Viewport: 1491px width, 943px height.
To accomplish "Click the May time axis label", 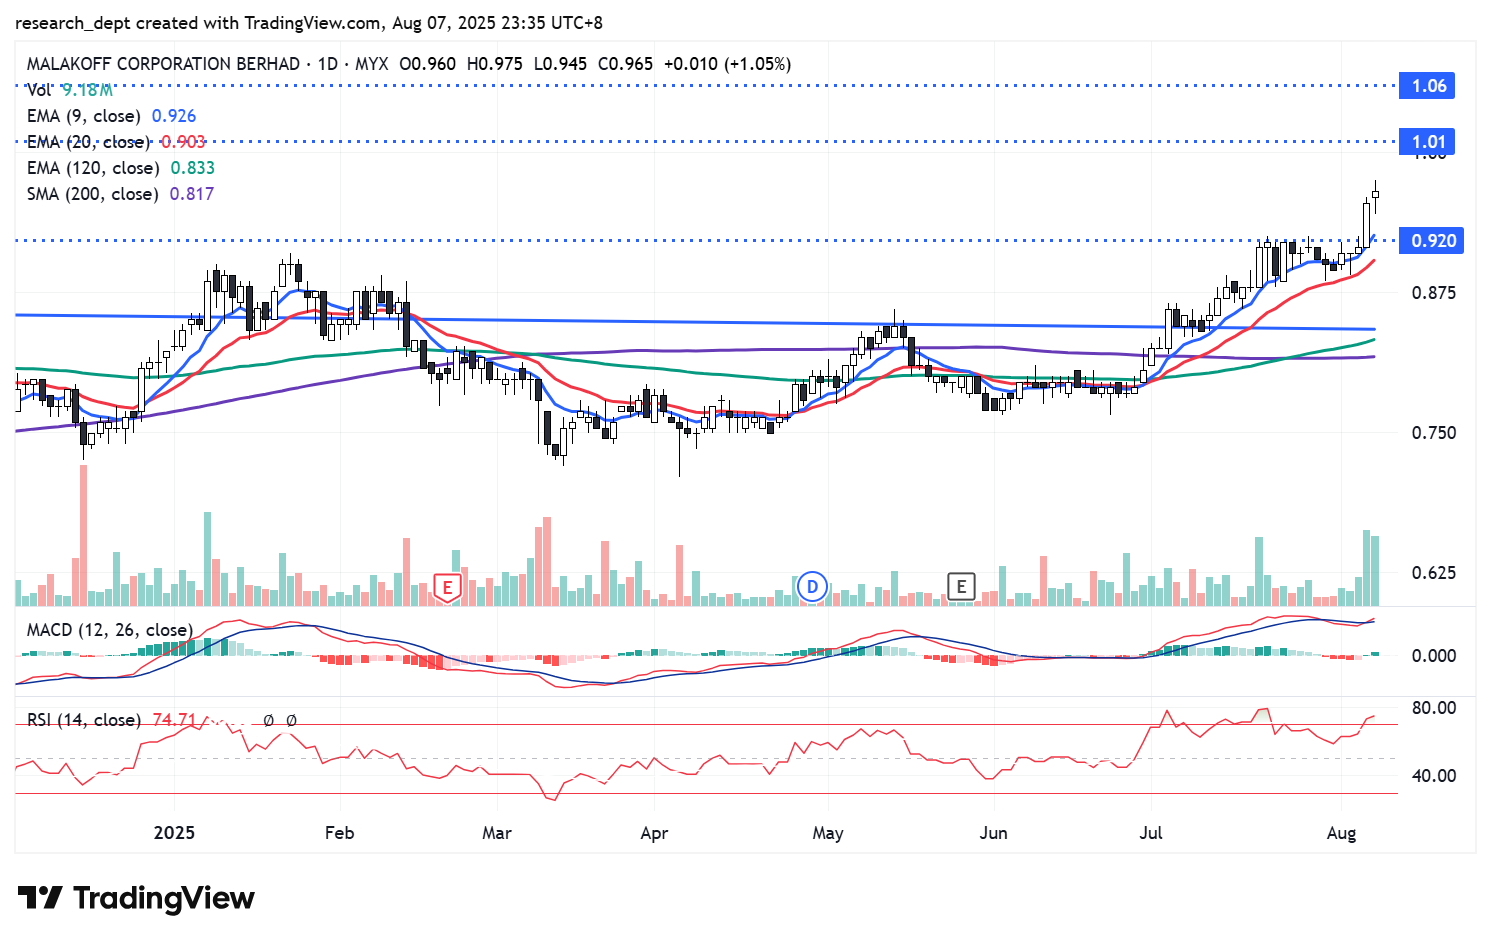I will [x=828, y=833].
